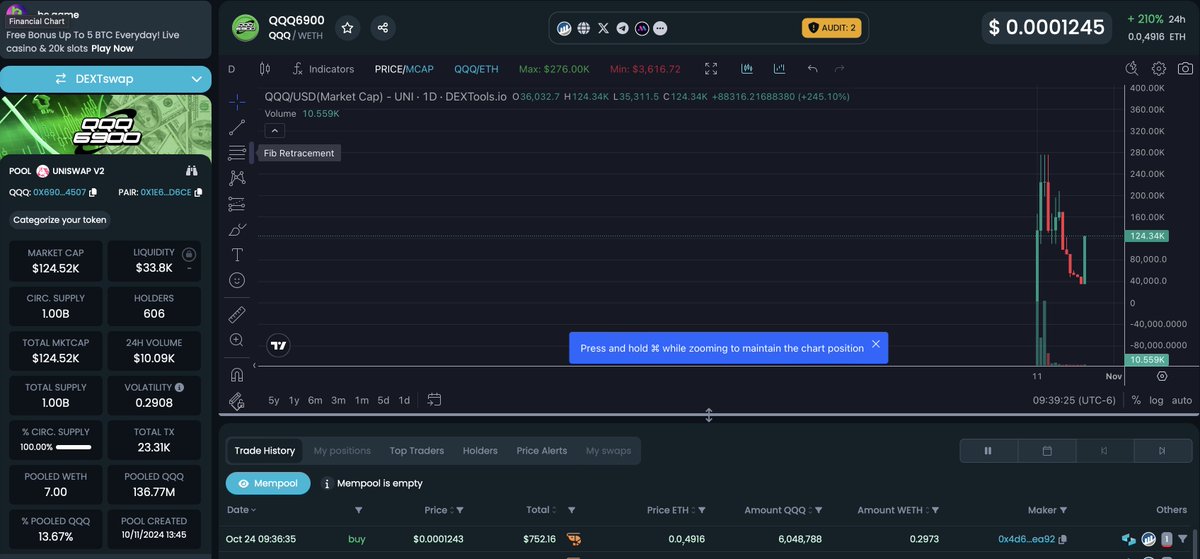Select the ruler measure tool
This screenshot has height=559, width=1200.
tap(237, 314)
